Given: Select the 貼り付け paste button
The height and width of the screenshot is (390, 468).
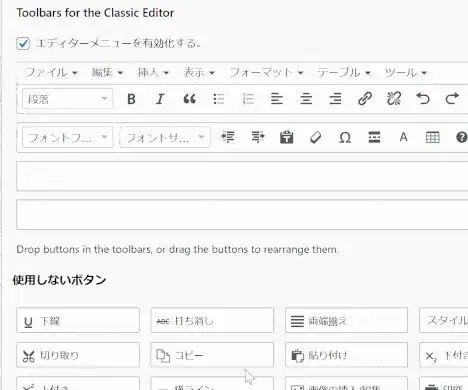Looking at the screenshot, I should (346, 355).
